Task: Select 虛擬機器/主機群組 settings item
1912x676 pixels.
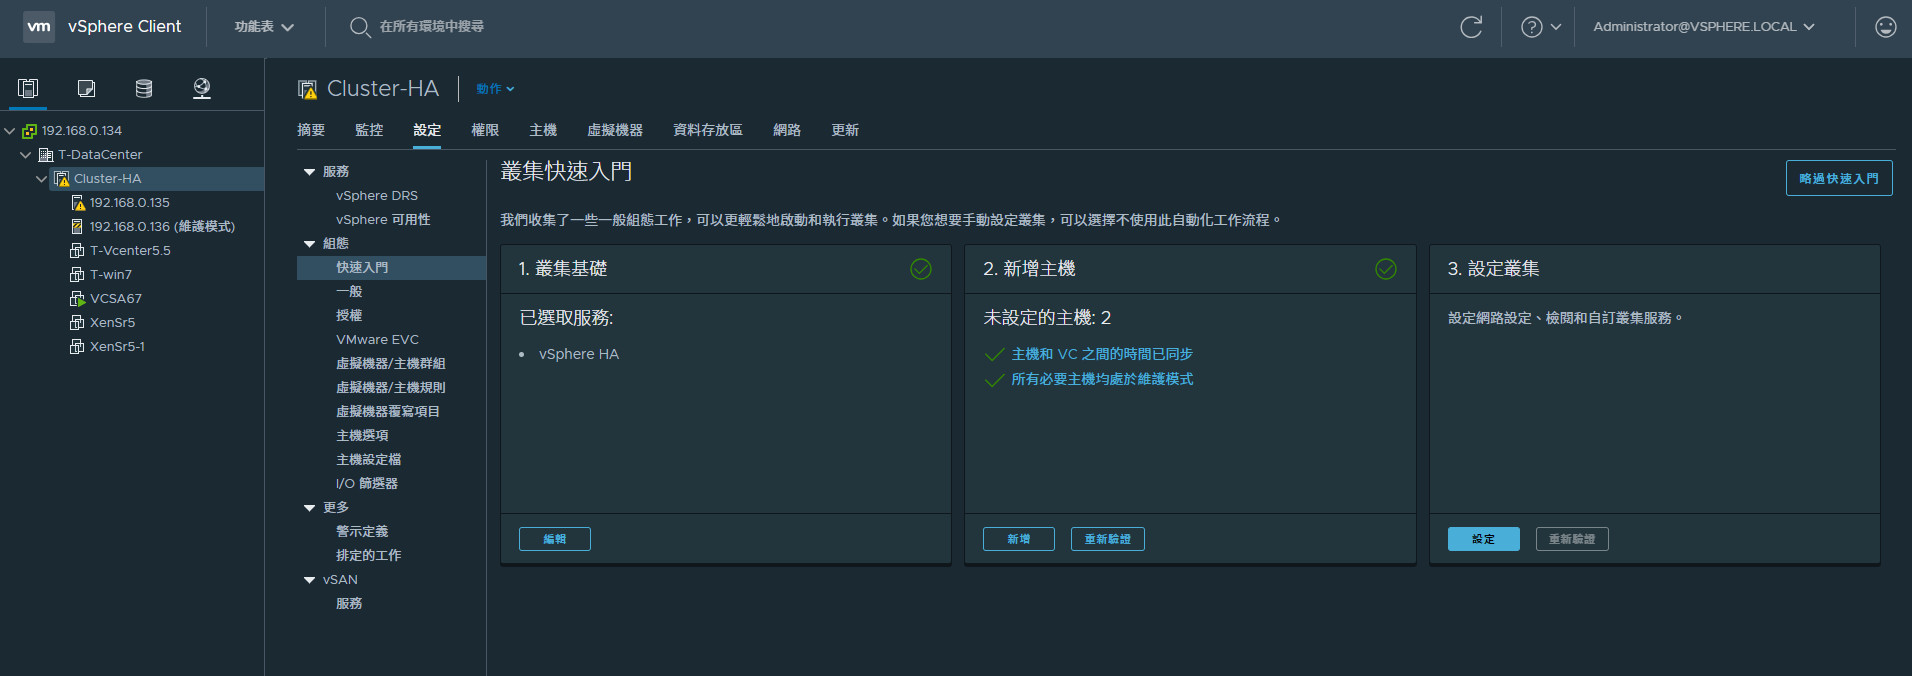Action: pos(391,364)
